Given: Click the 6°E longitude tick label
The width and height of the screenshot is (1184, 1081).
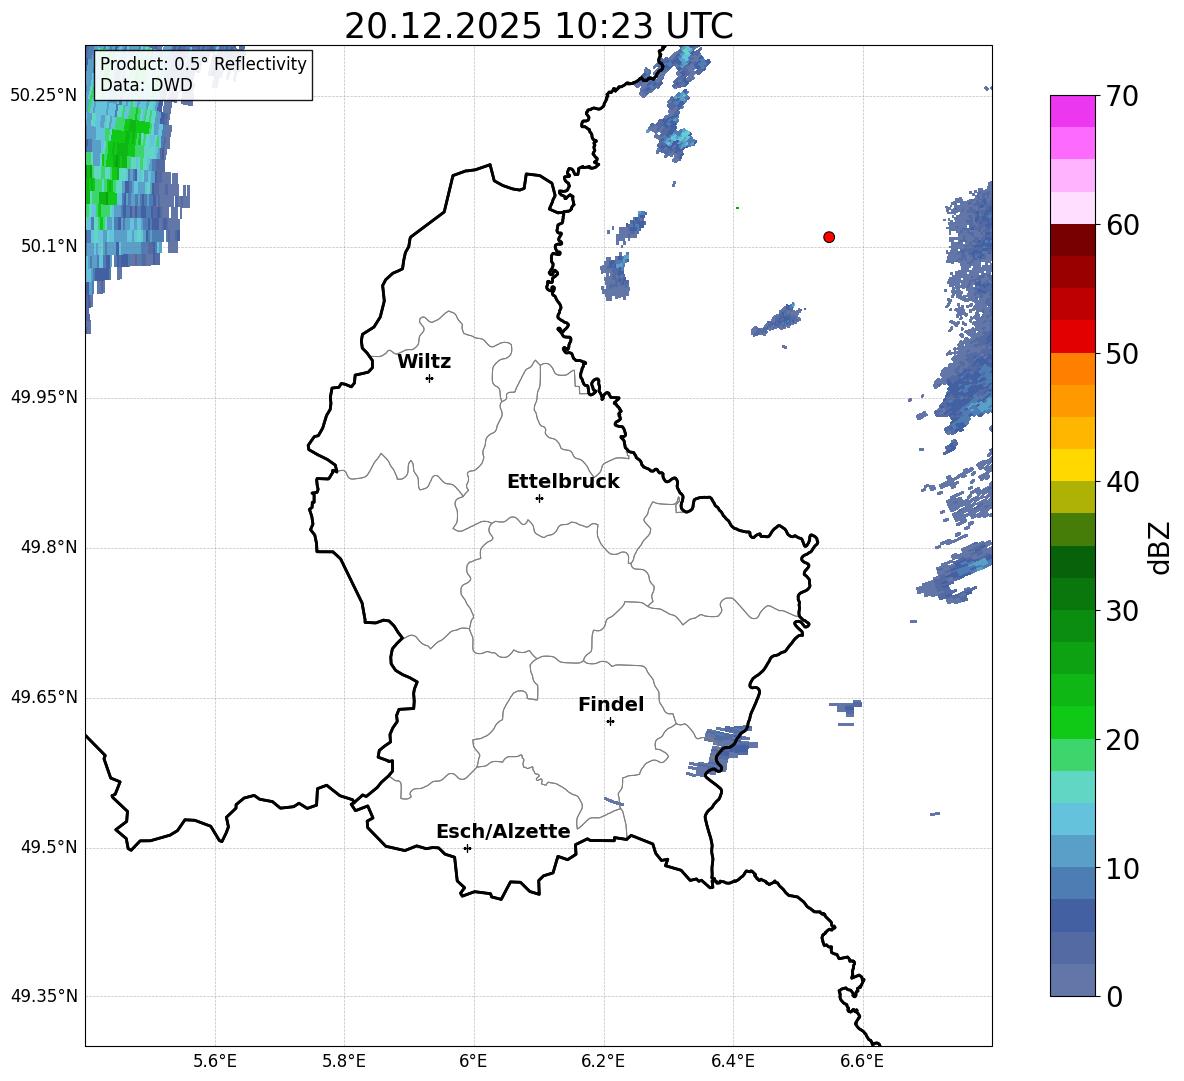Looking at the screenshot, I should (473, 1061).
